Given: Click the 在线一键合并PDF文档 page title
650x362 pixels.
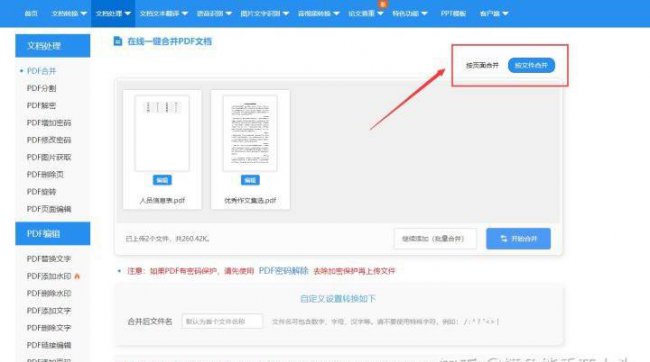Looking at the screenshot, I should (x=170, y=41).
